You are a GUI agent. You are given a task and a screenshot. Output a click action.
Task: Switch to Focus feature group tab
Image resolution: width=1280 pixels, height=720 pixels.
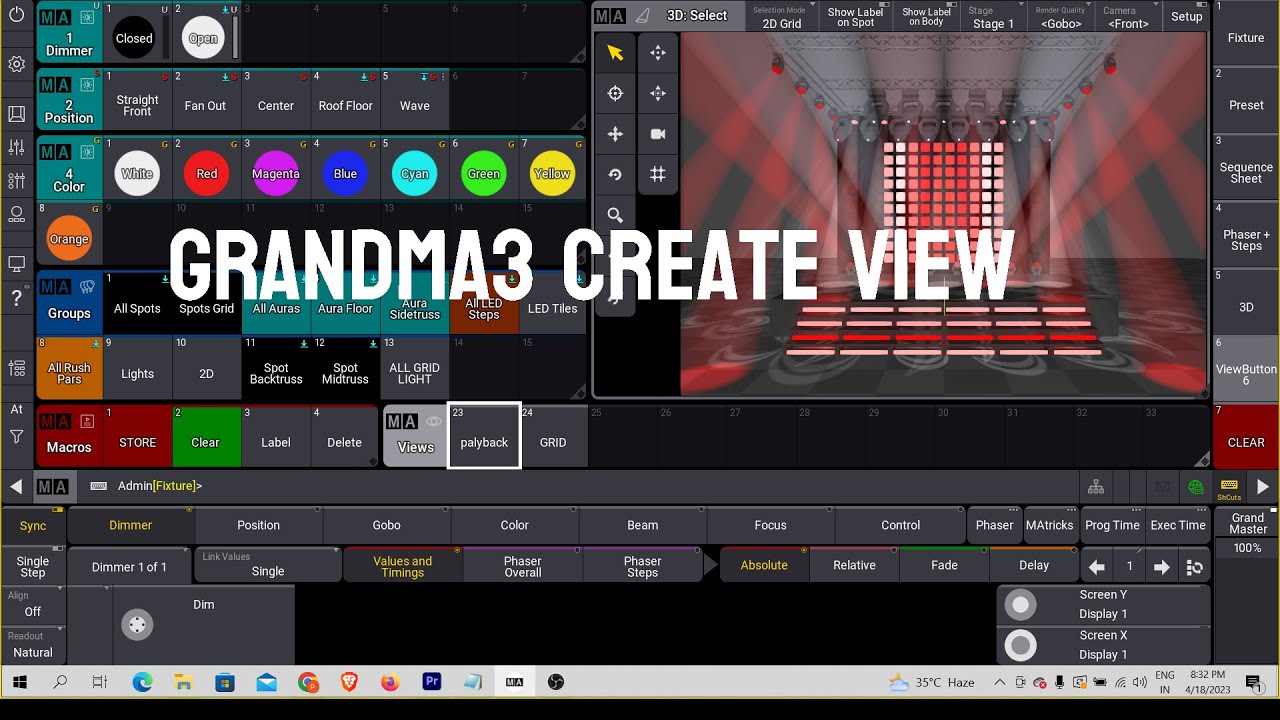pos(770,525)
